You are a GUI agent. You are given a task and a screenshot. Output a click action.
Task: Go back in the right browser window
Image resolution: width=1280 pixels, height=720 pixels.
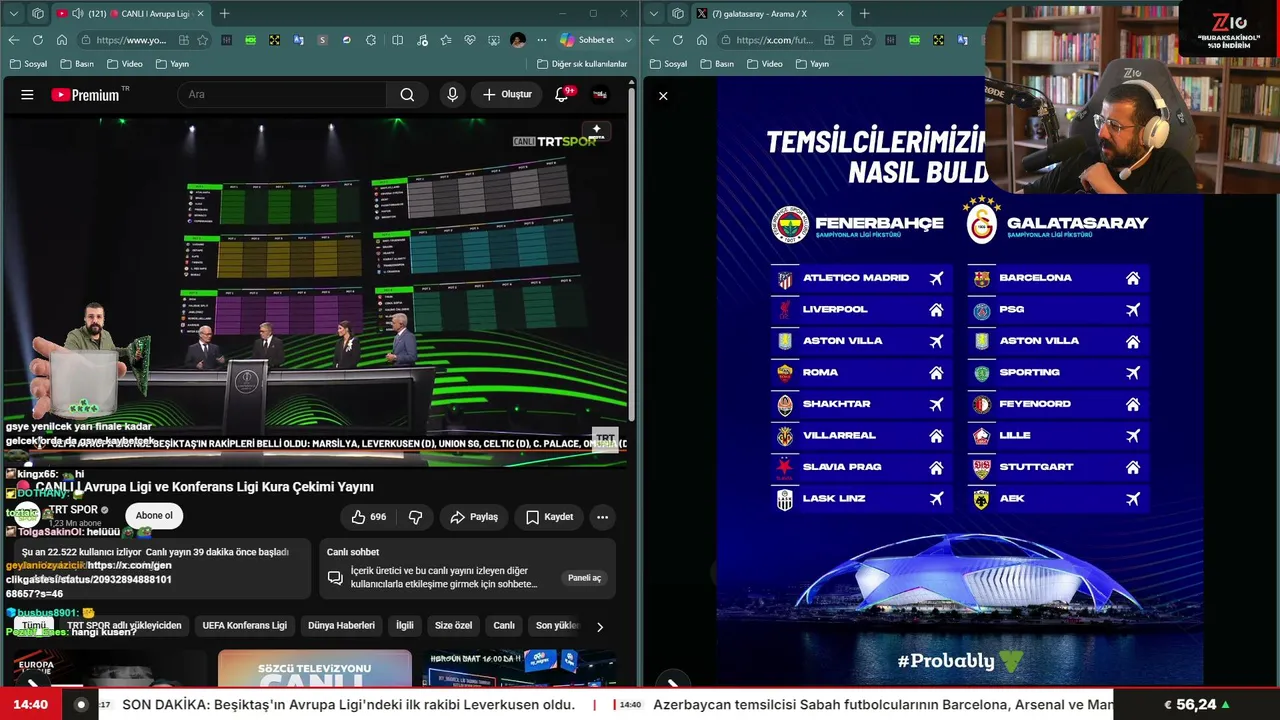[x=654, y=40]
